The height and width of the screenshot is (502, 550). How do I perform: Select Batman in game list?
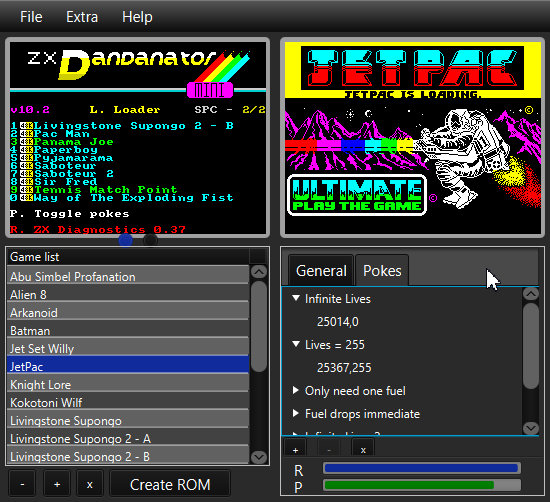(128, 330)
